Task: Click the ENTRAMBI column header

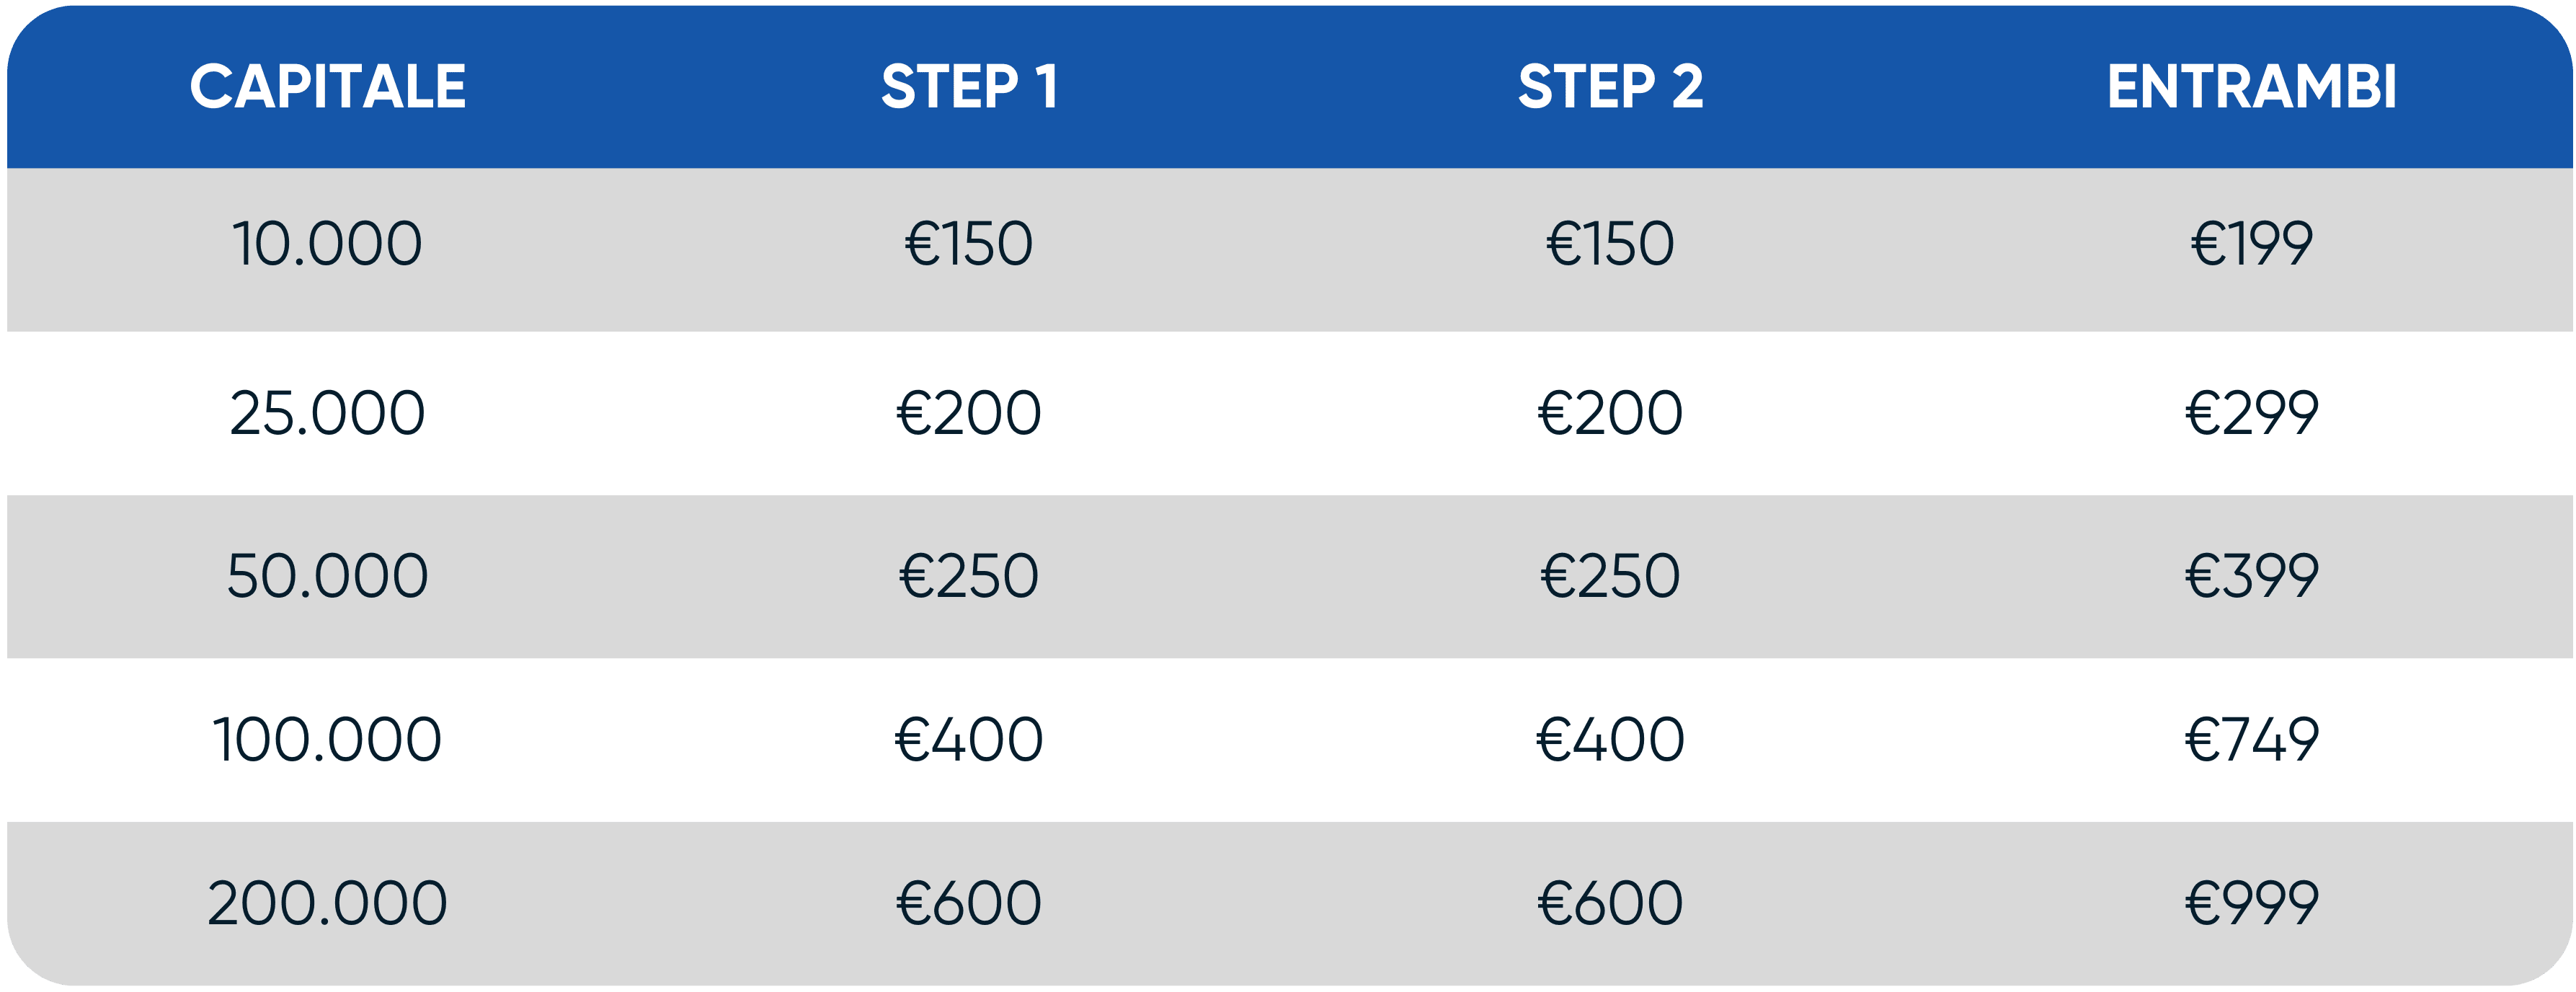Action: click(2251, 87)
